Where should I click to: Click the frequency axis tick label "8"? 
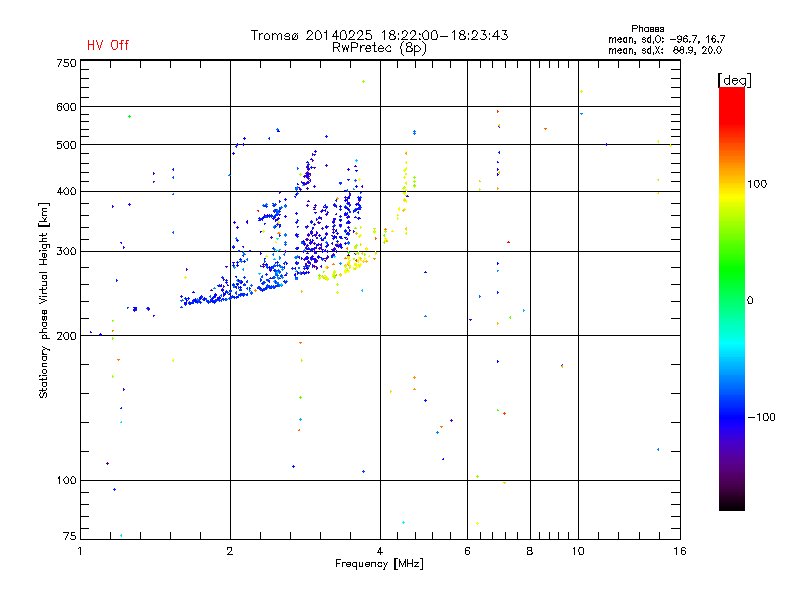click(530, 551)
